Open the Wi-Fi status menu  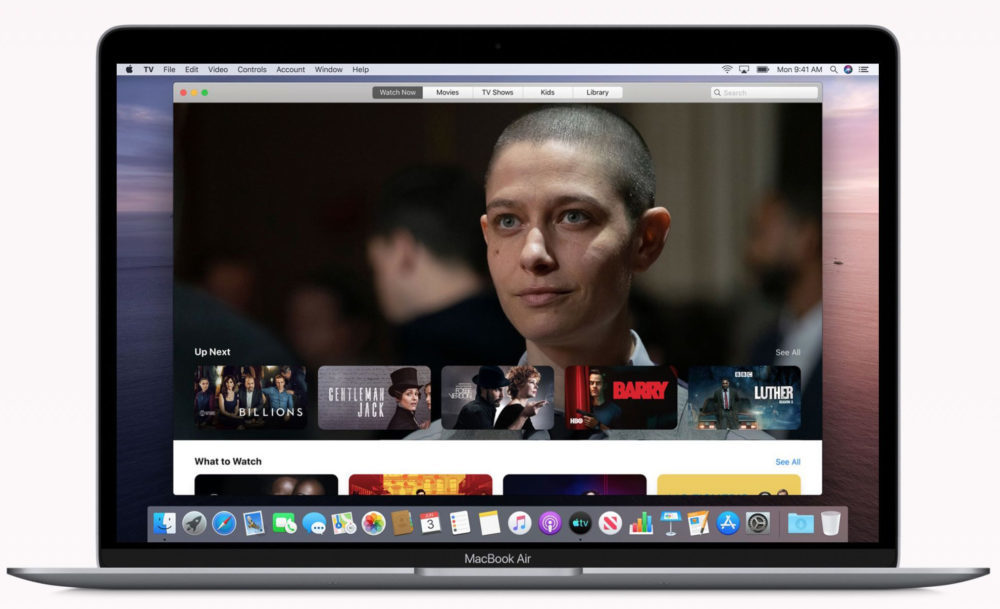[727, 70]
